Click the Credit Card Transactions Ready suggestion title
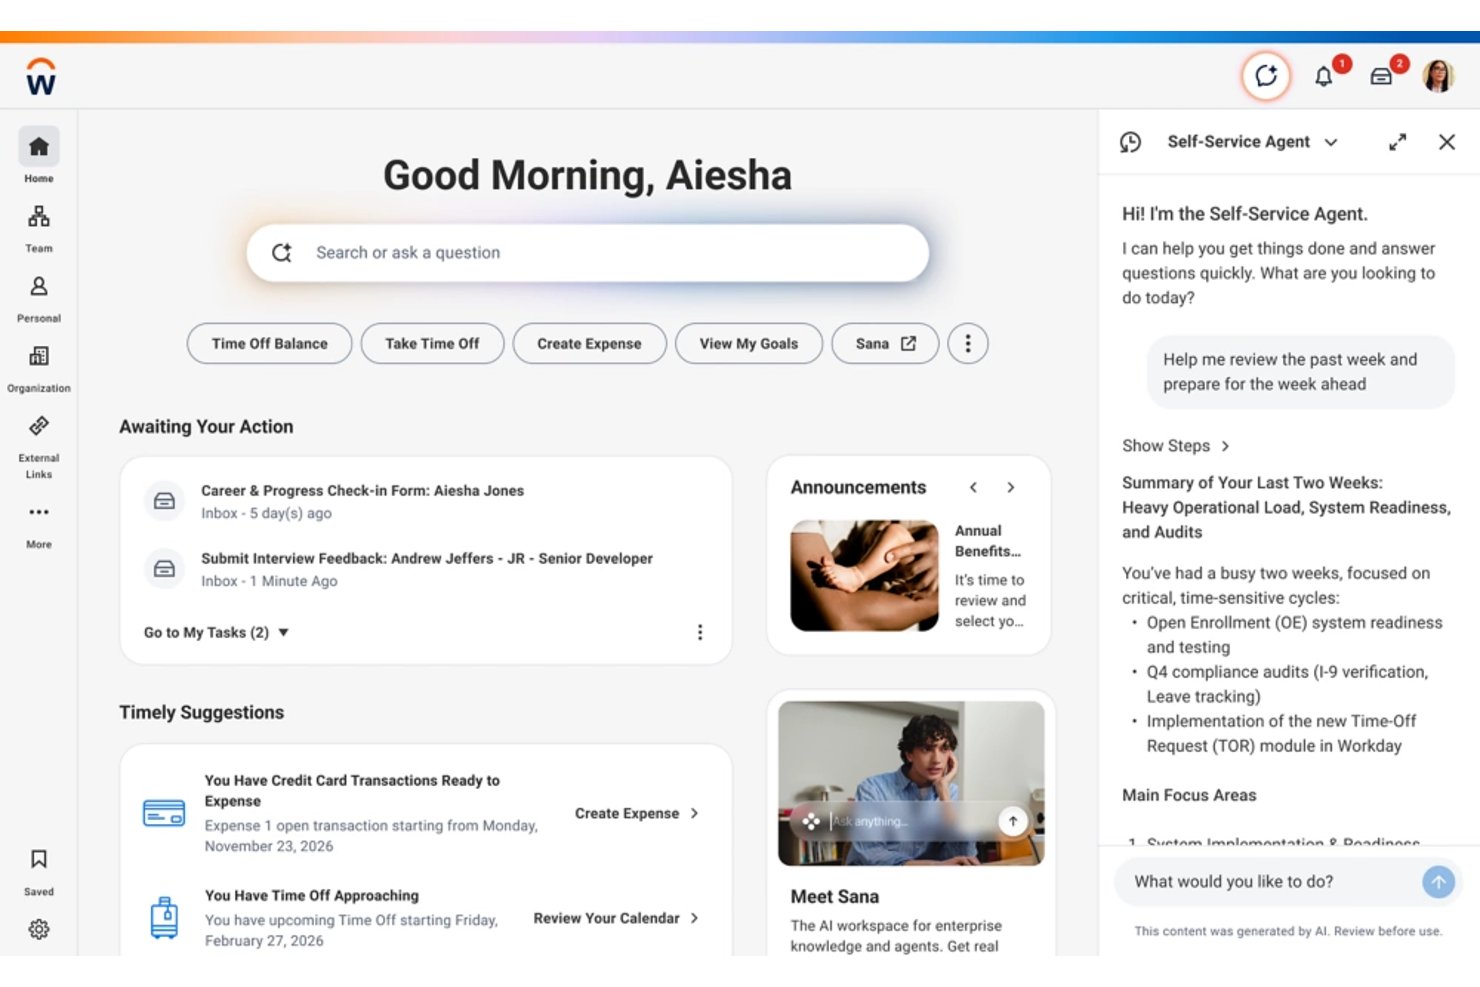This screenshot has width=1480, height=987. tap(352, 791)
